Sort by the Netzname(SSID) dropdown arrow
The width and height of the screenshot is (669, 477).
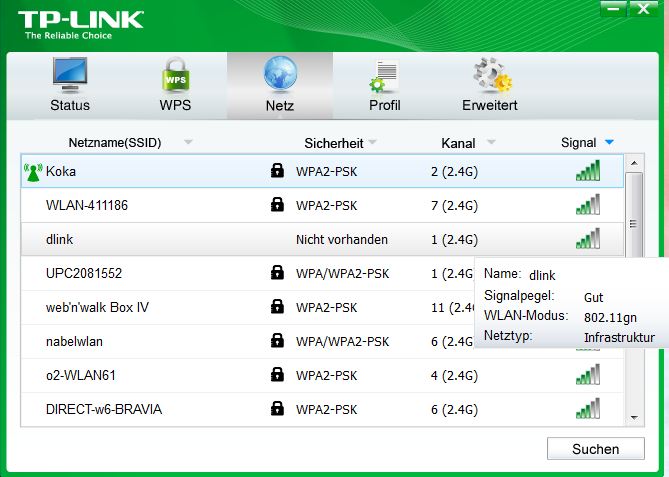(x=188, y=142)
